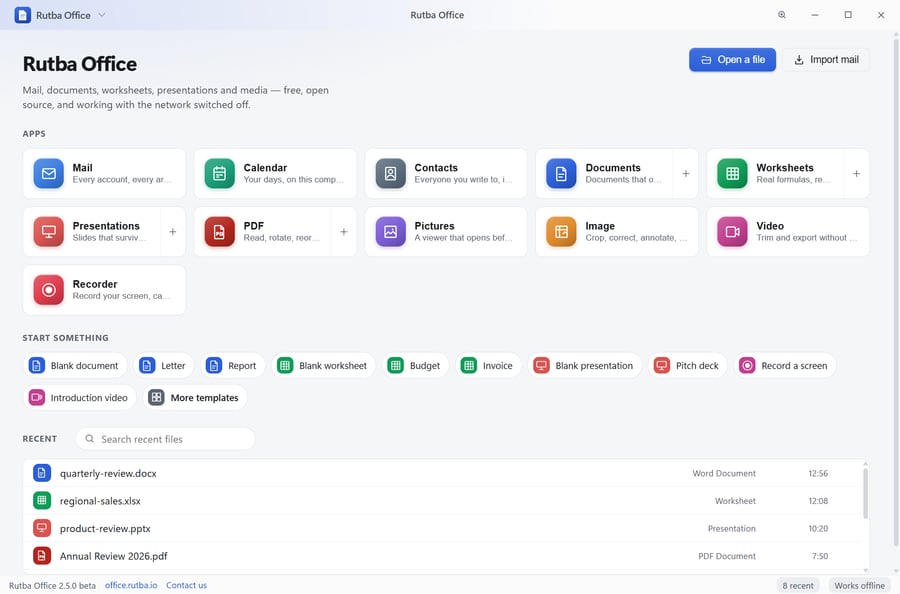Open More templates
Viewport: 900px width, 594px height.
click(x=195, y=397)
